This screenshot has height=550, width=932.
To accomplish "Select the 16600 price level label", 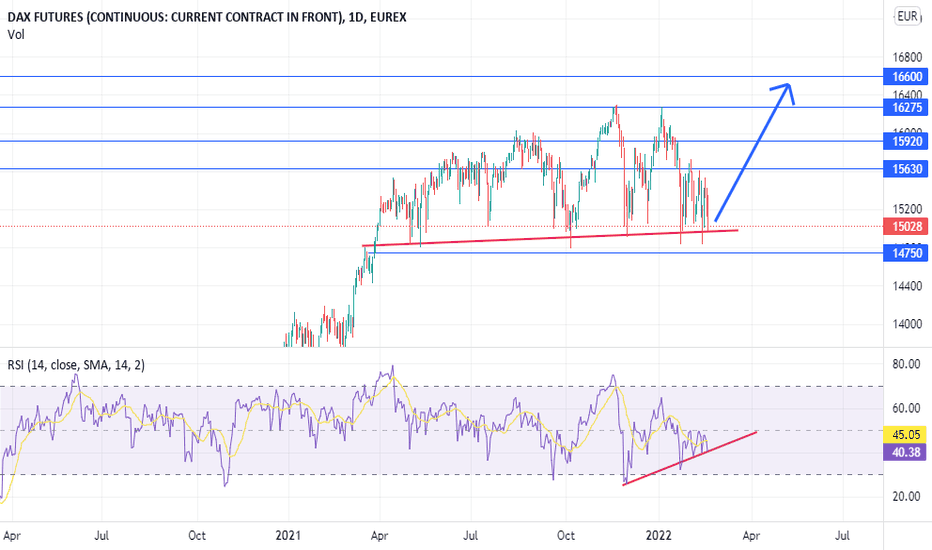I will coord(906,77).
